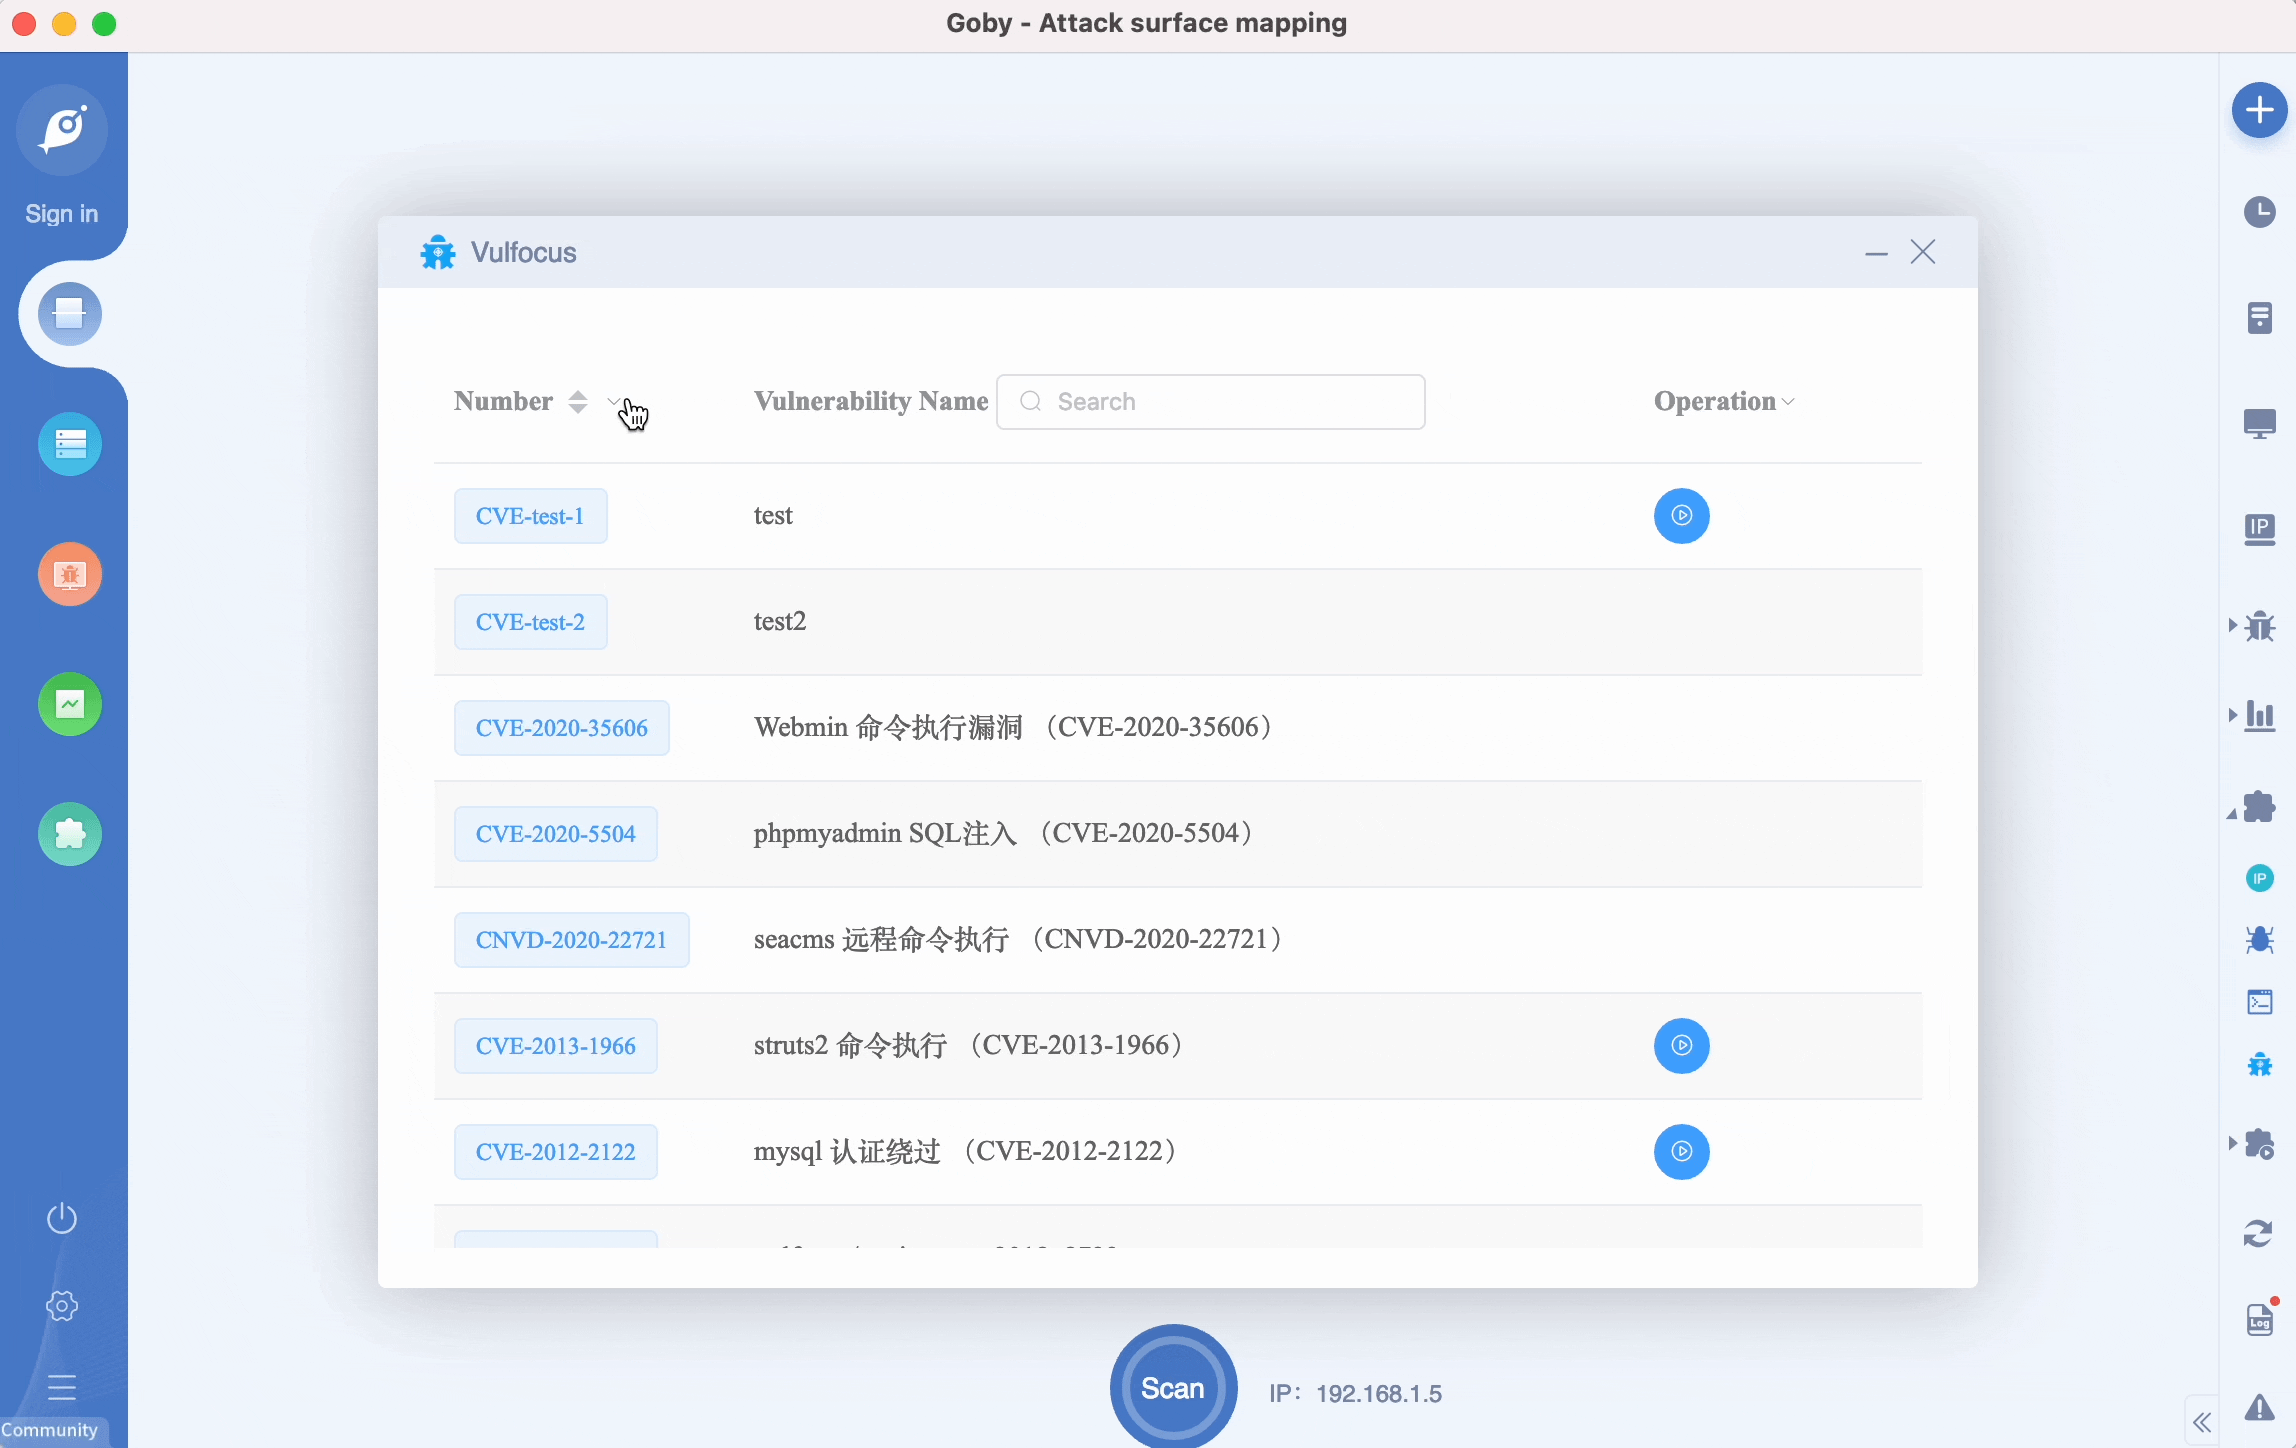This screenshot has height=1448, width=2296.
Task: Open the vulnerability bug icon in left sidebar
Action: pyautogui.click(x=70, y=574)
